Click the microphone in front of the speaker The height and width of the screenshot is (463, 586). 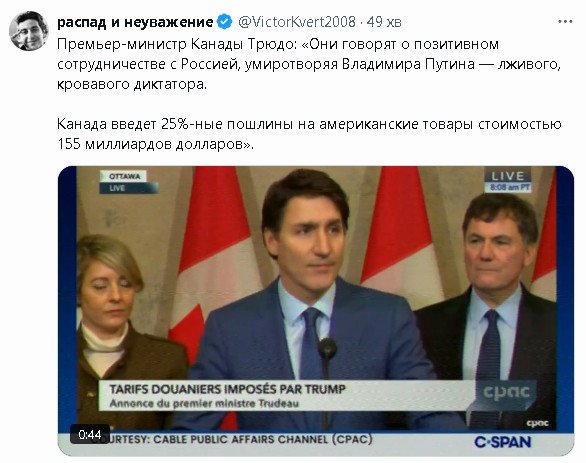click(x=327, y=351)
